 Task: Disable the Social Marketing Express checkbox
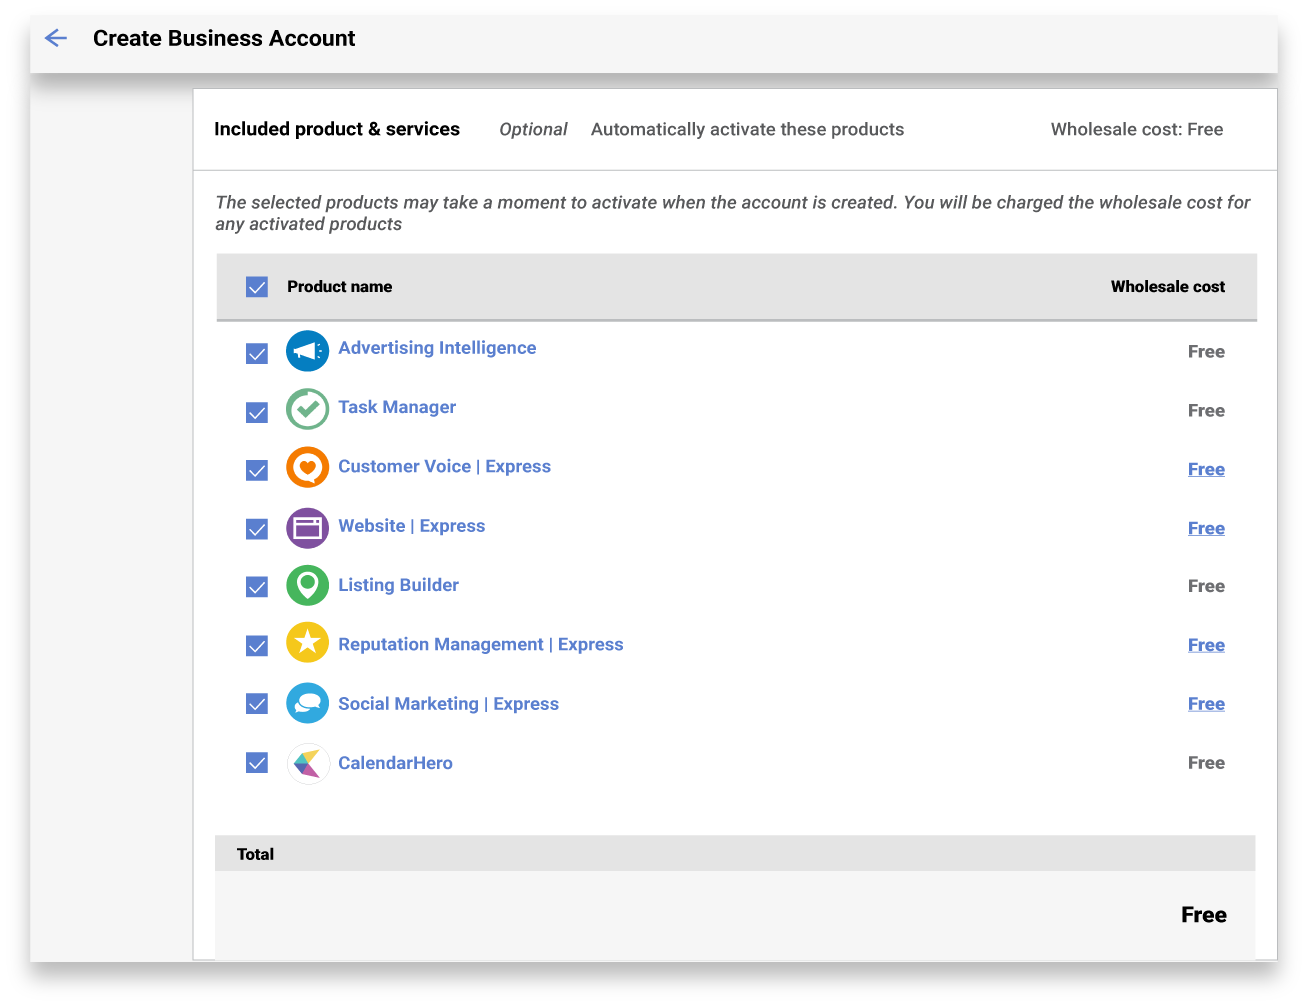pyautogui.click(x=257, y=704)
